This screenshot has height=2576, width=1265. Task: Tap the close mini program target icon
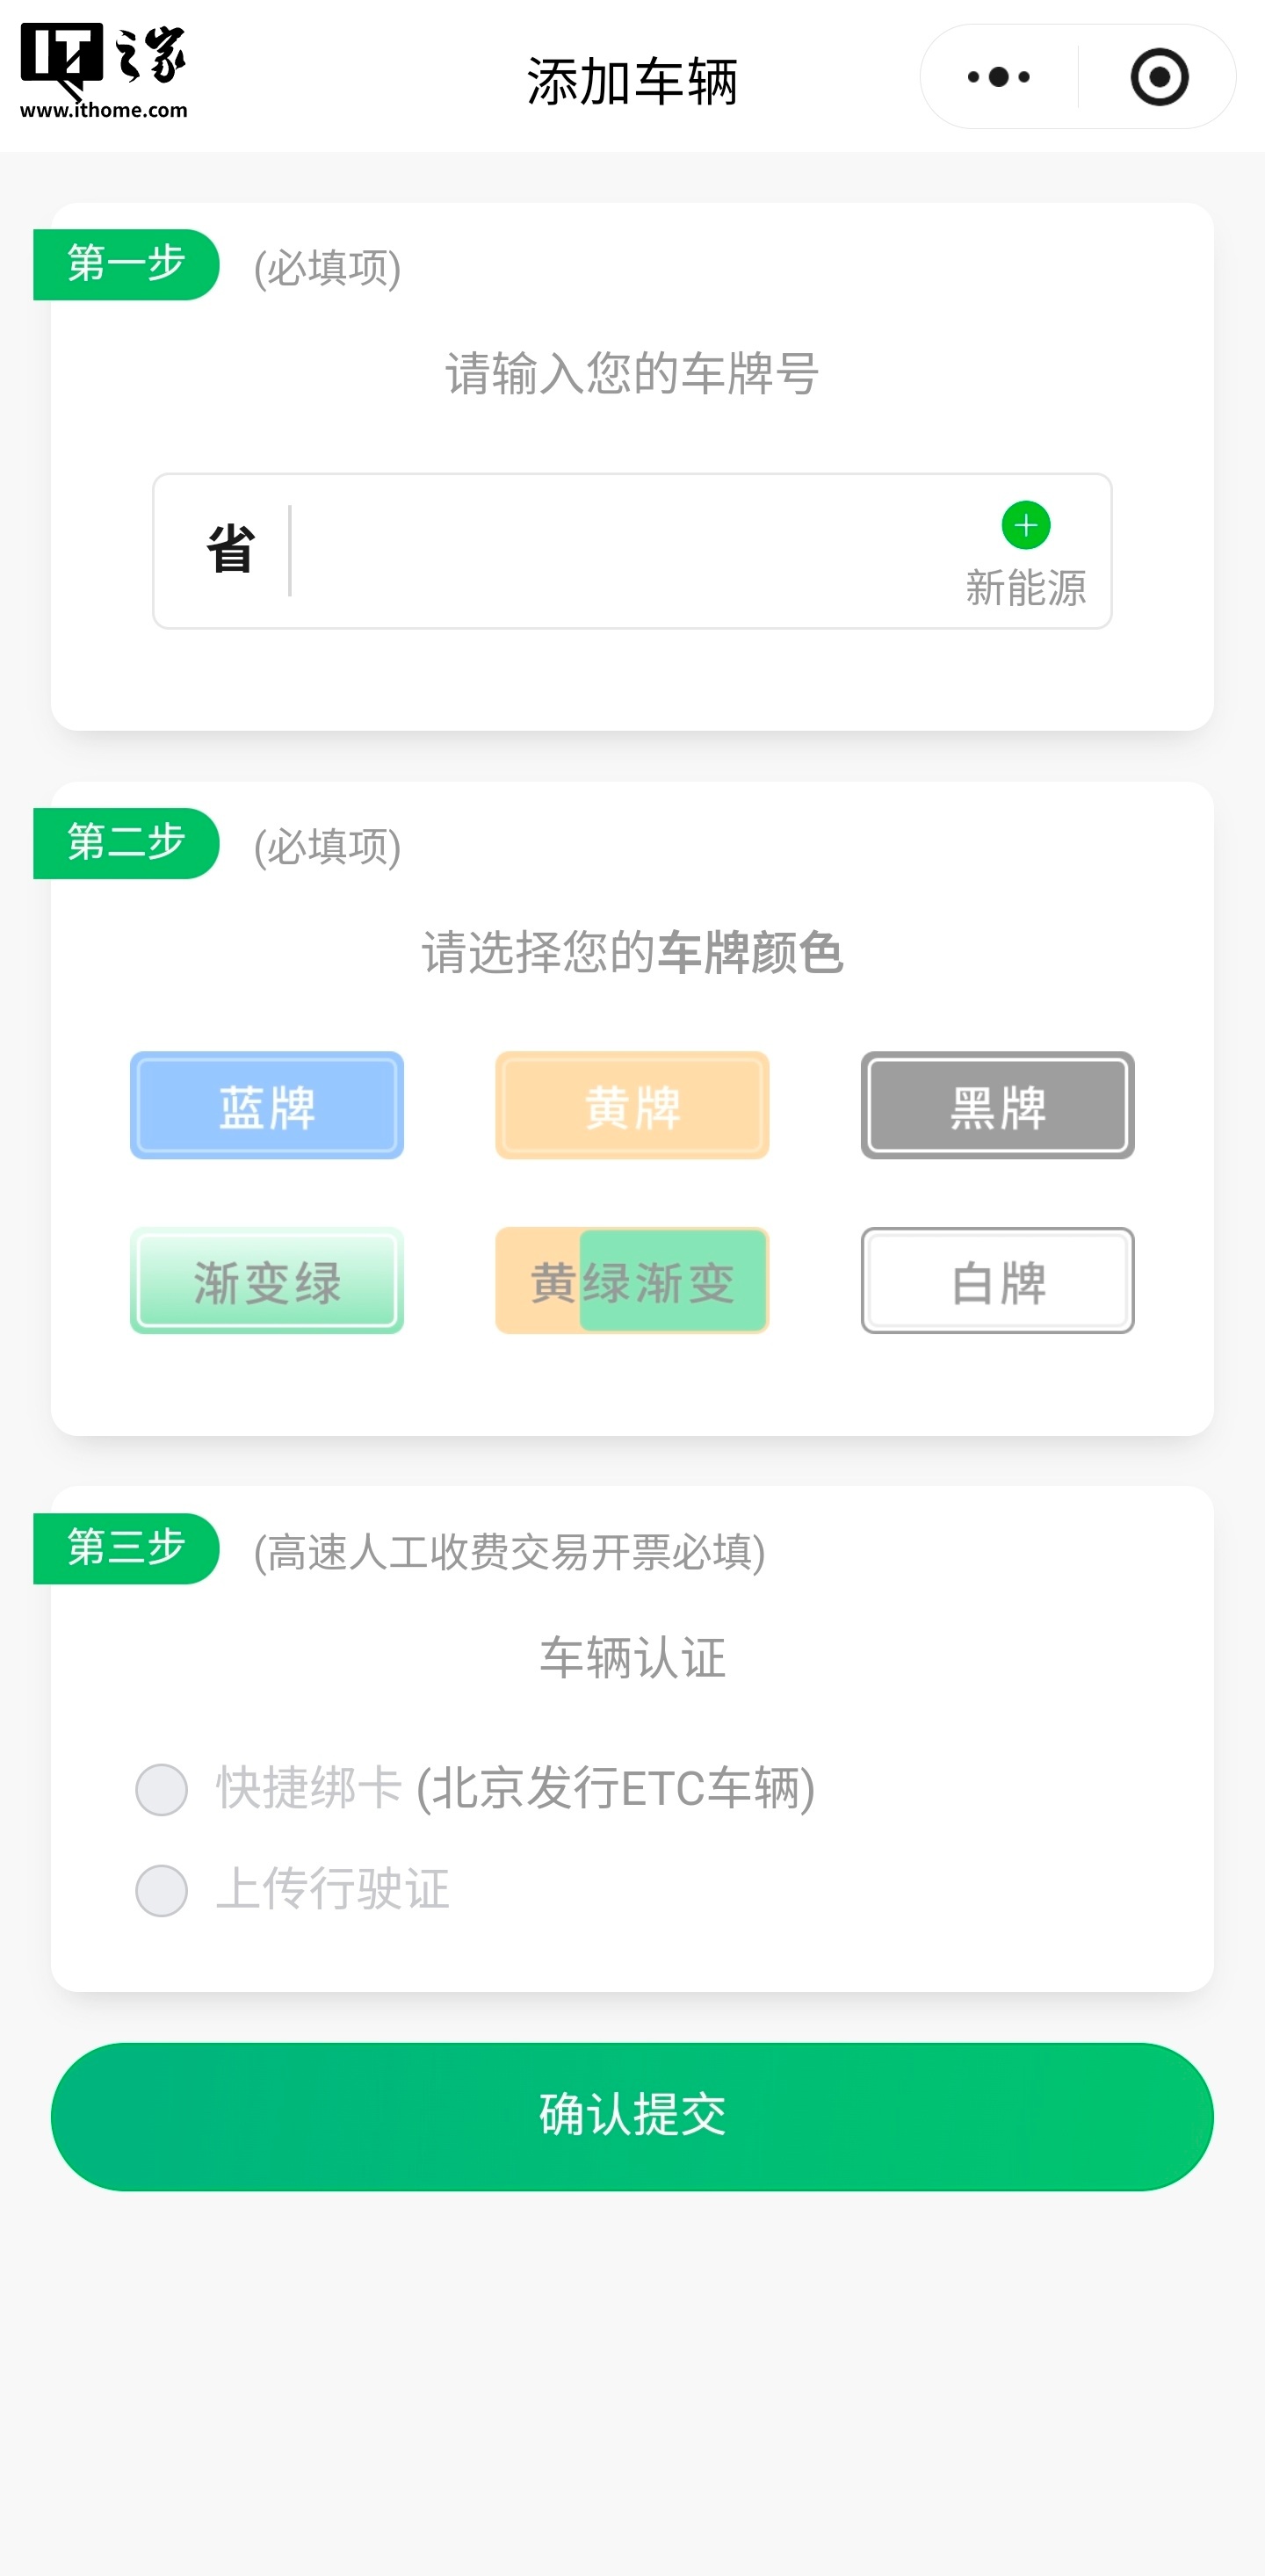click(1158, 77)
